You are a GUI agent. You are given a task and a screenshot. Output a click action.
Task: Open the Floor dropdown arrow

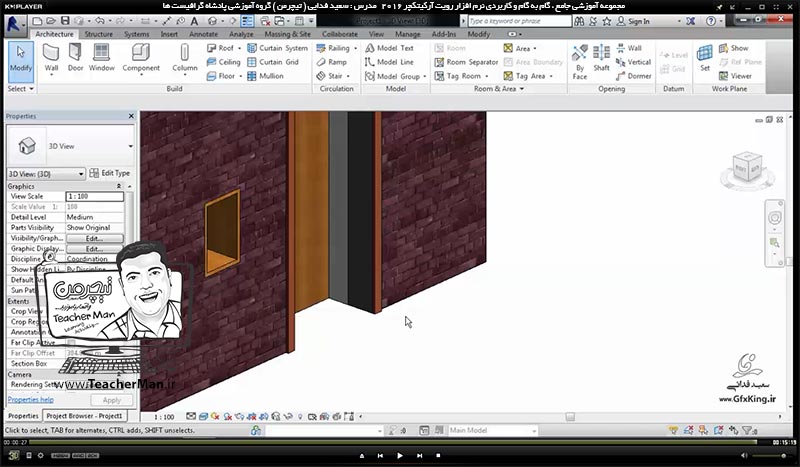click(x=240, y=77)
